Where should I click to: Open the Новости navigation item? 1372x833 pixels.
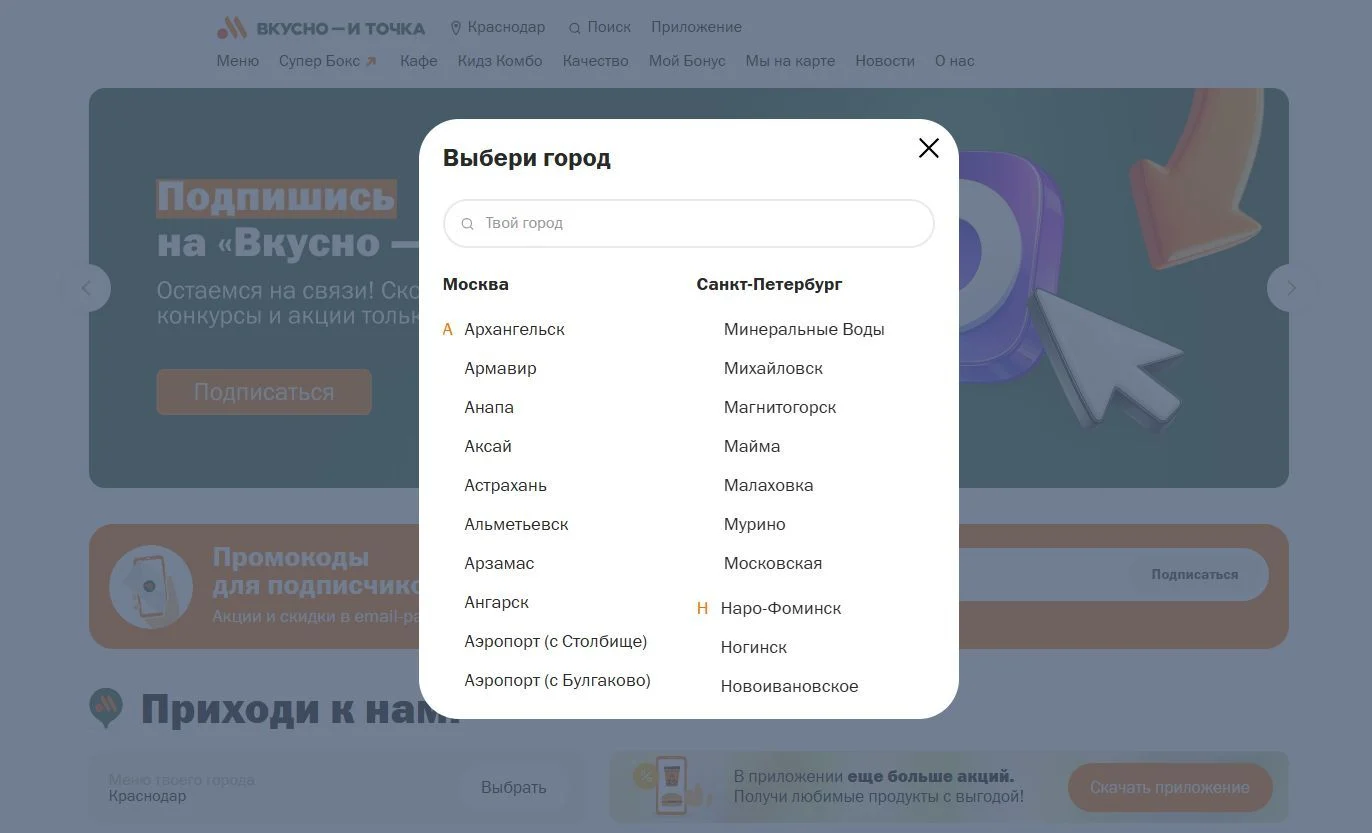coord(885,61)
